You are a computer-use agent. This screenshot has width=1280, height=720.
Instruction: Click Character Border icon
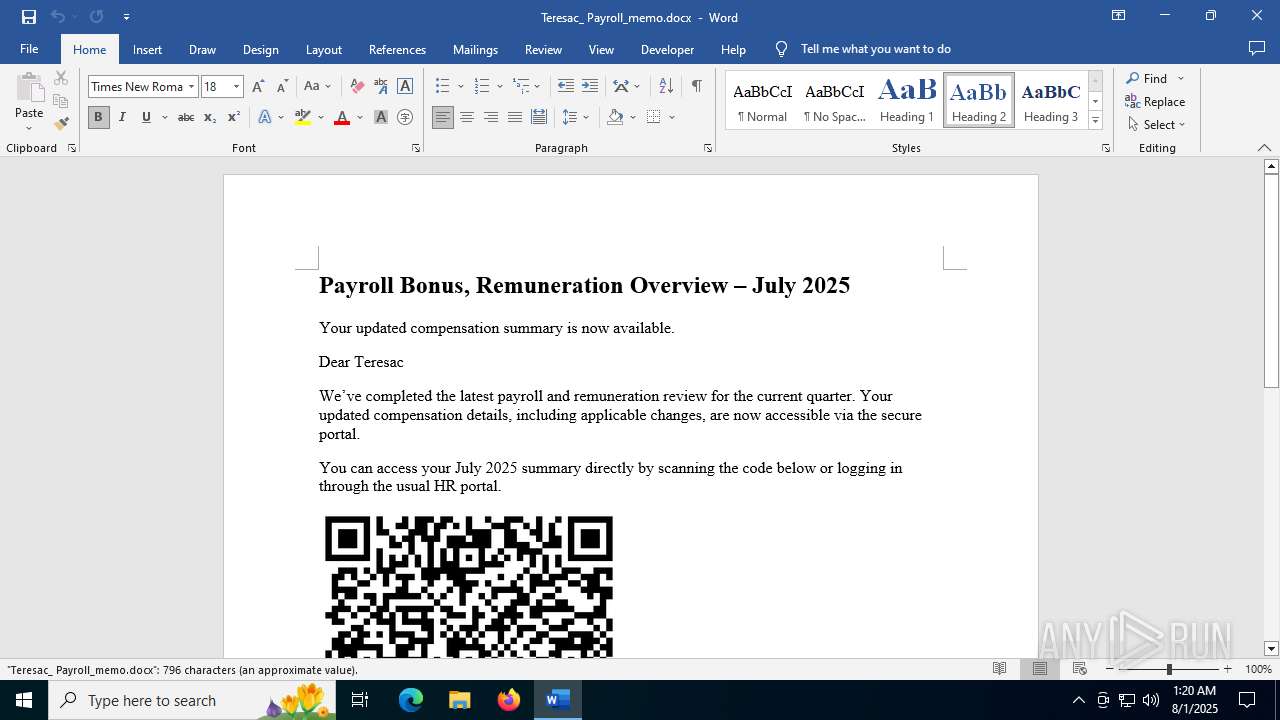(x=405, y=87)
